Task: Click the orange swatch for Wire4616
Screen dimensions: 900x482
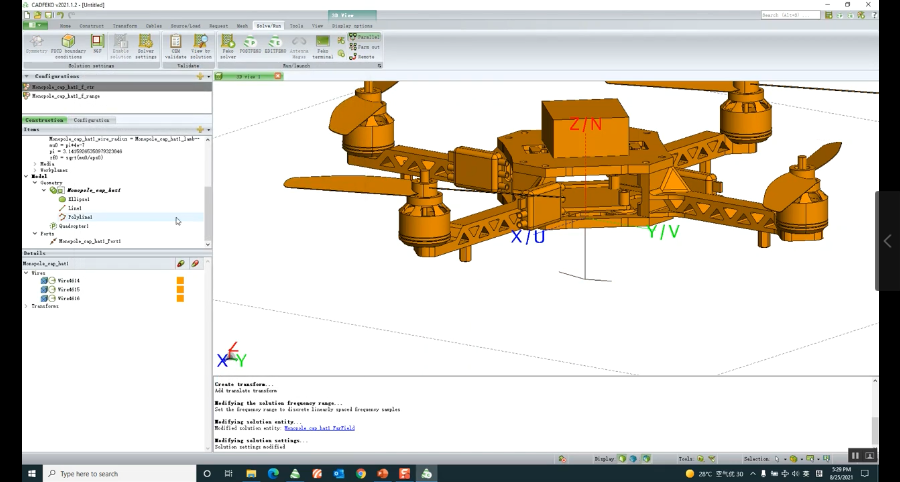Action: click(x=180, y=298)
